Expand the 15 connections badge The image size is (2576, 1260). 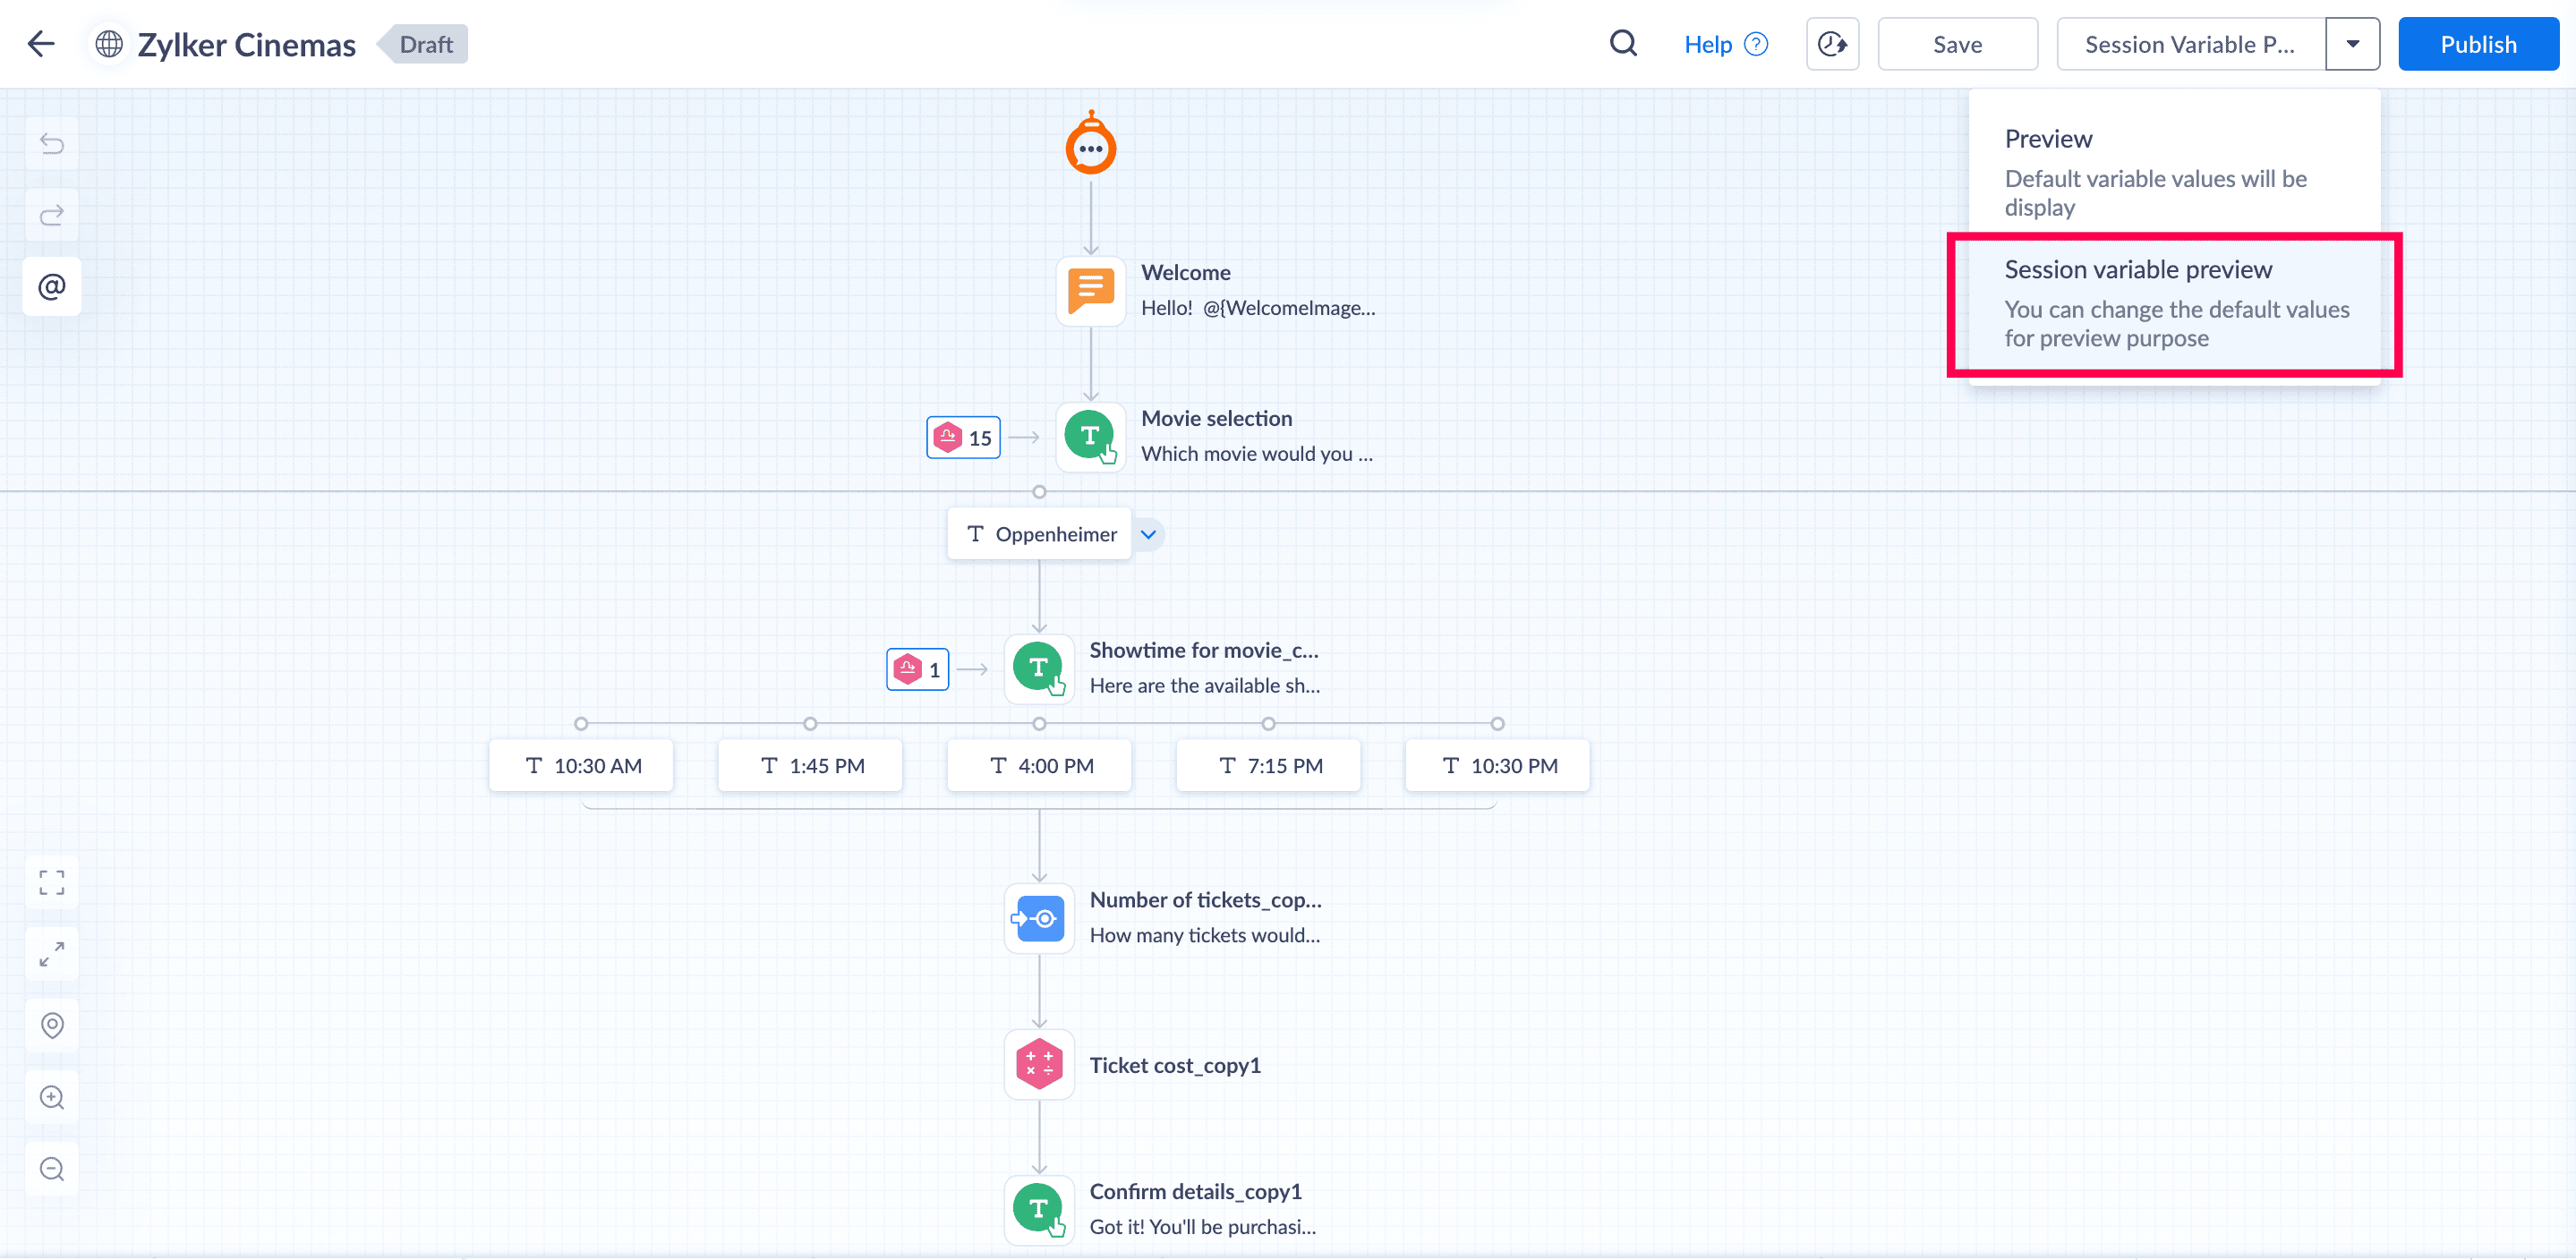click(x=963, y=438)
